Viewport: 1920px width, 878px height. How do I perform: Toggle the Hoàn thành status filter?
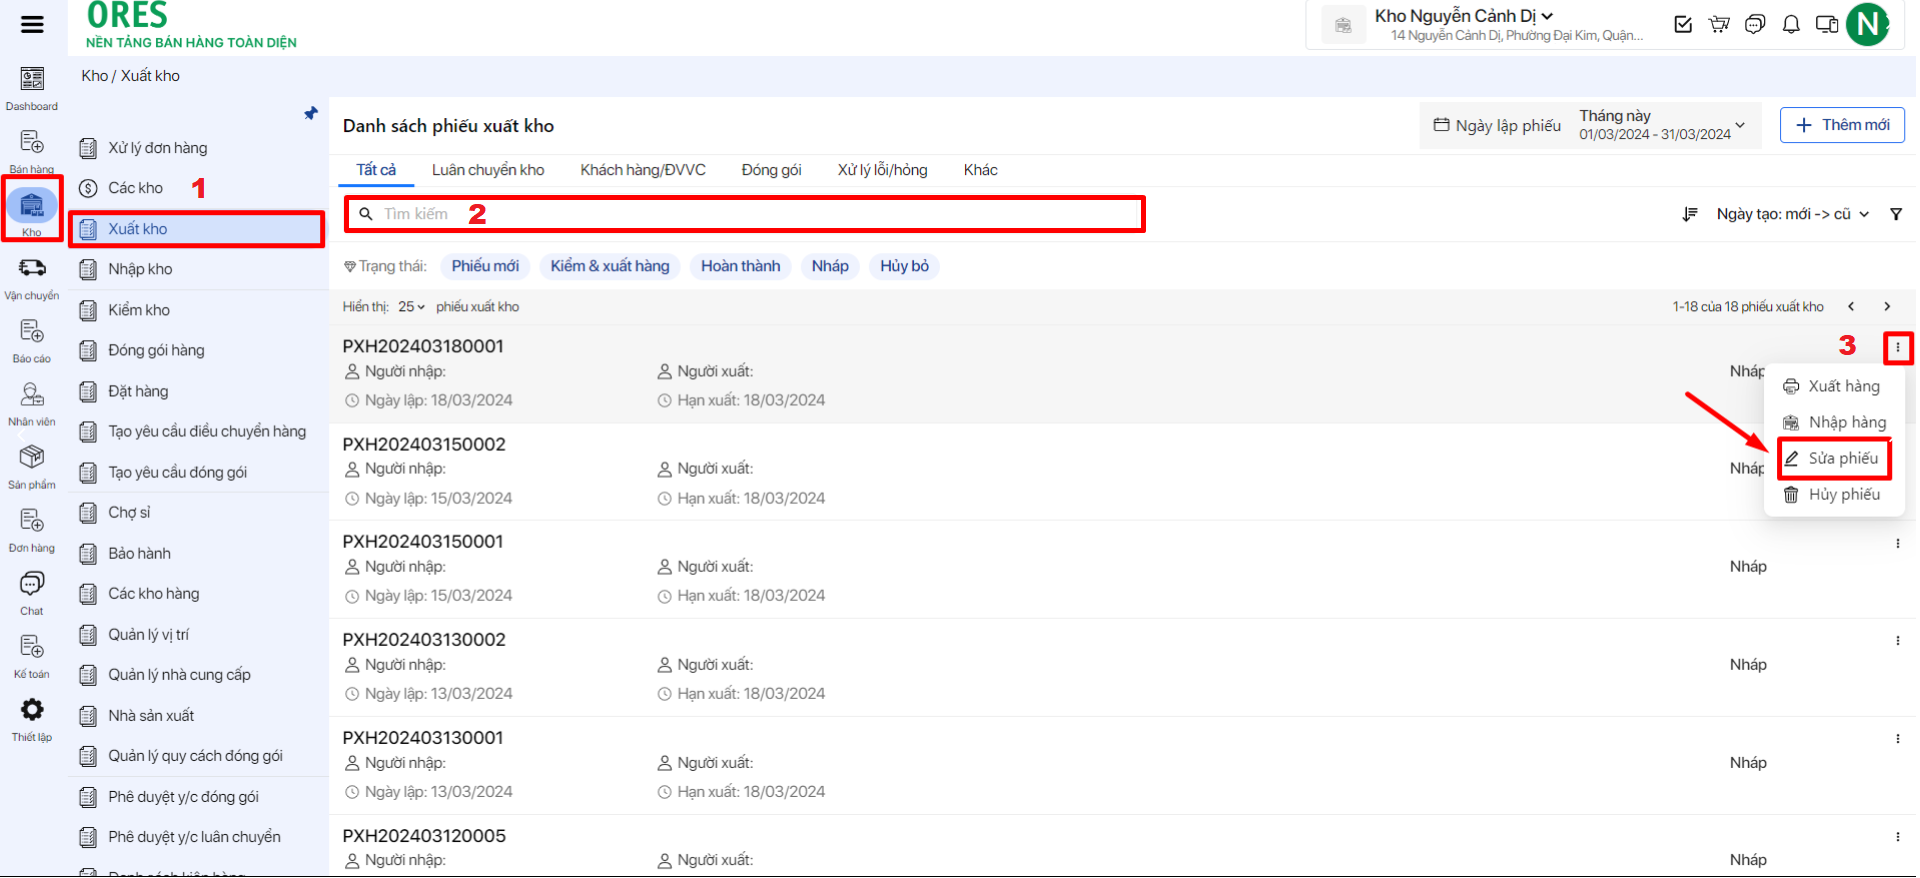pyautogui.click(x=740, y=266)
